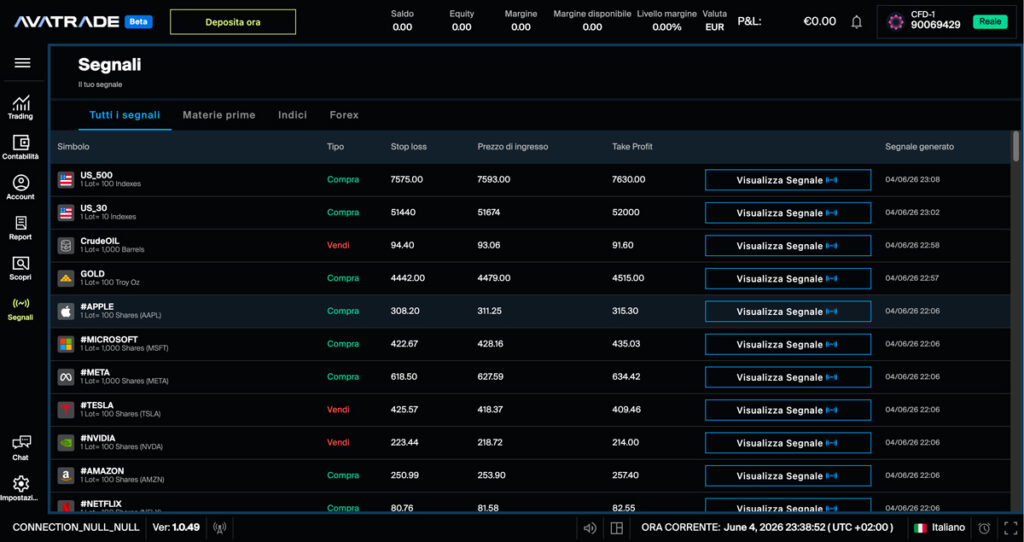Open Visualizza Segnale for GOLD

tap(788, 279)
